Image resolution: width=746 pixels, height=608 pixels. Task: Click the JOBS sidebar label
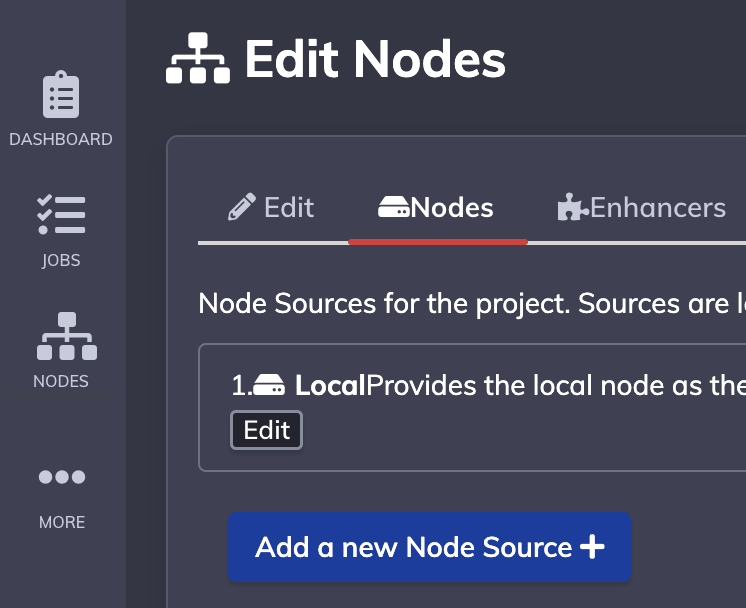[x=61, y=260]
